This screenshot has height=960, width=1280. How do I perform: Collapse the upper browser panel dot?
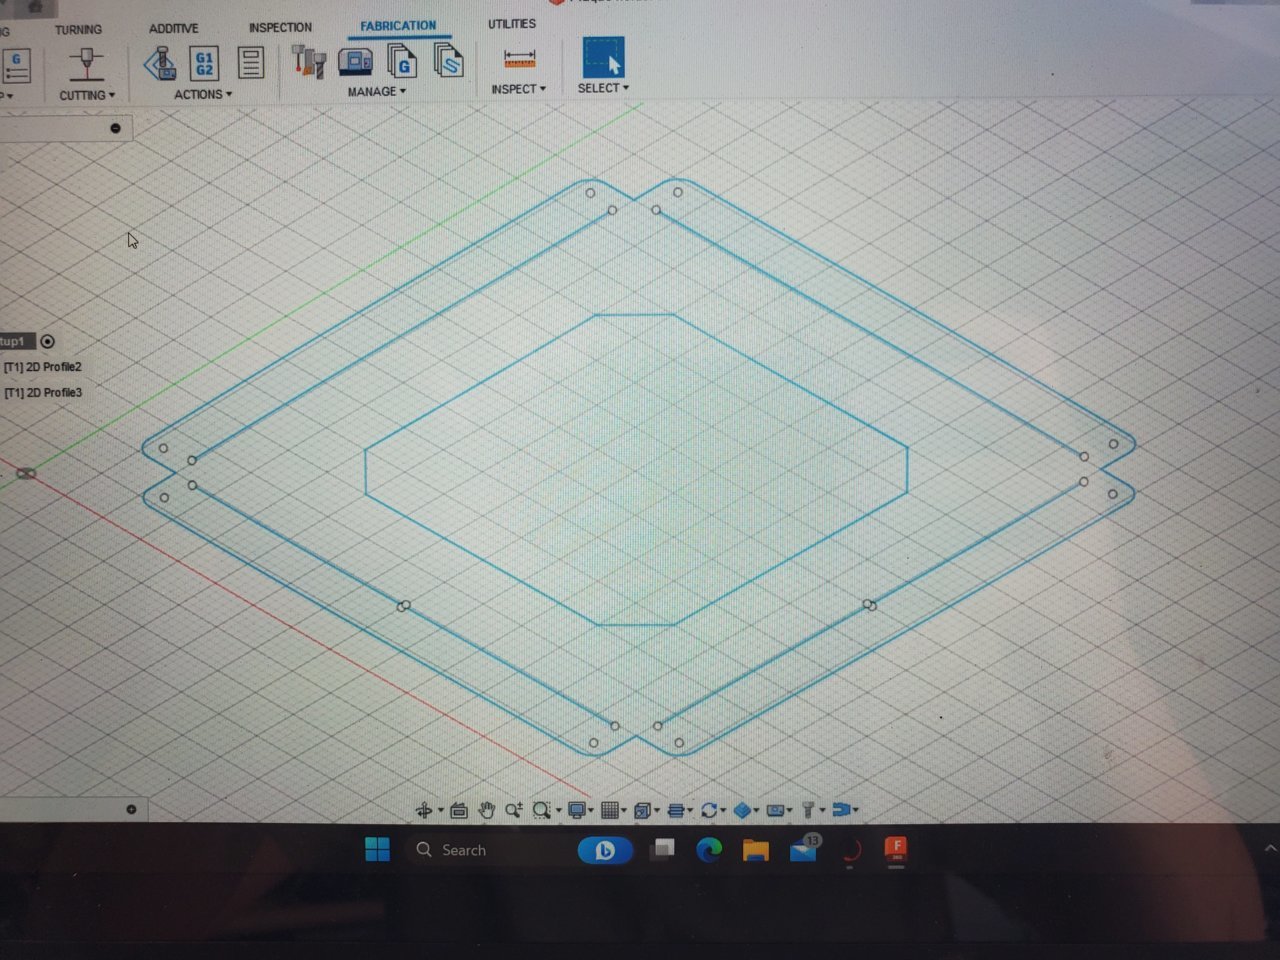pyautogui.click(x=115, y=128)
